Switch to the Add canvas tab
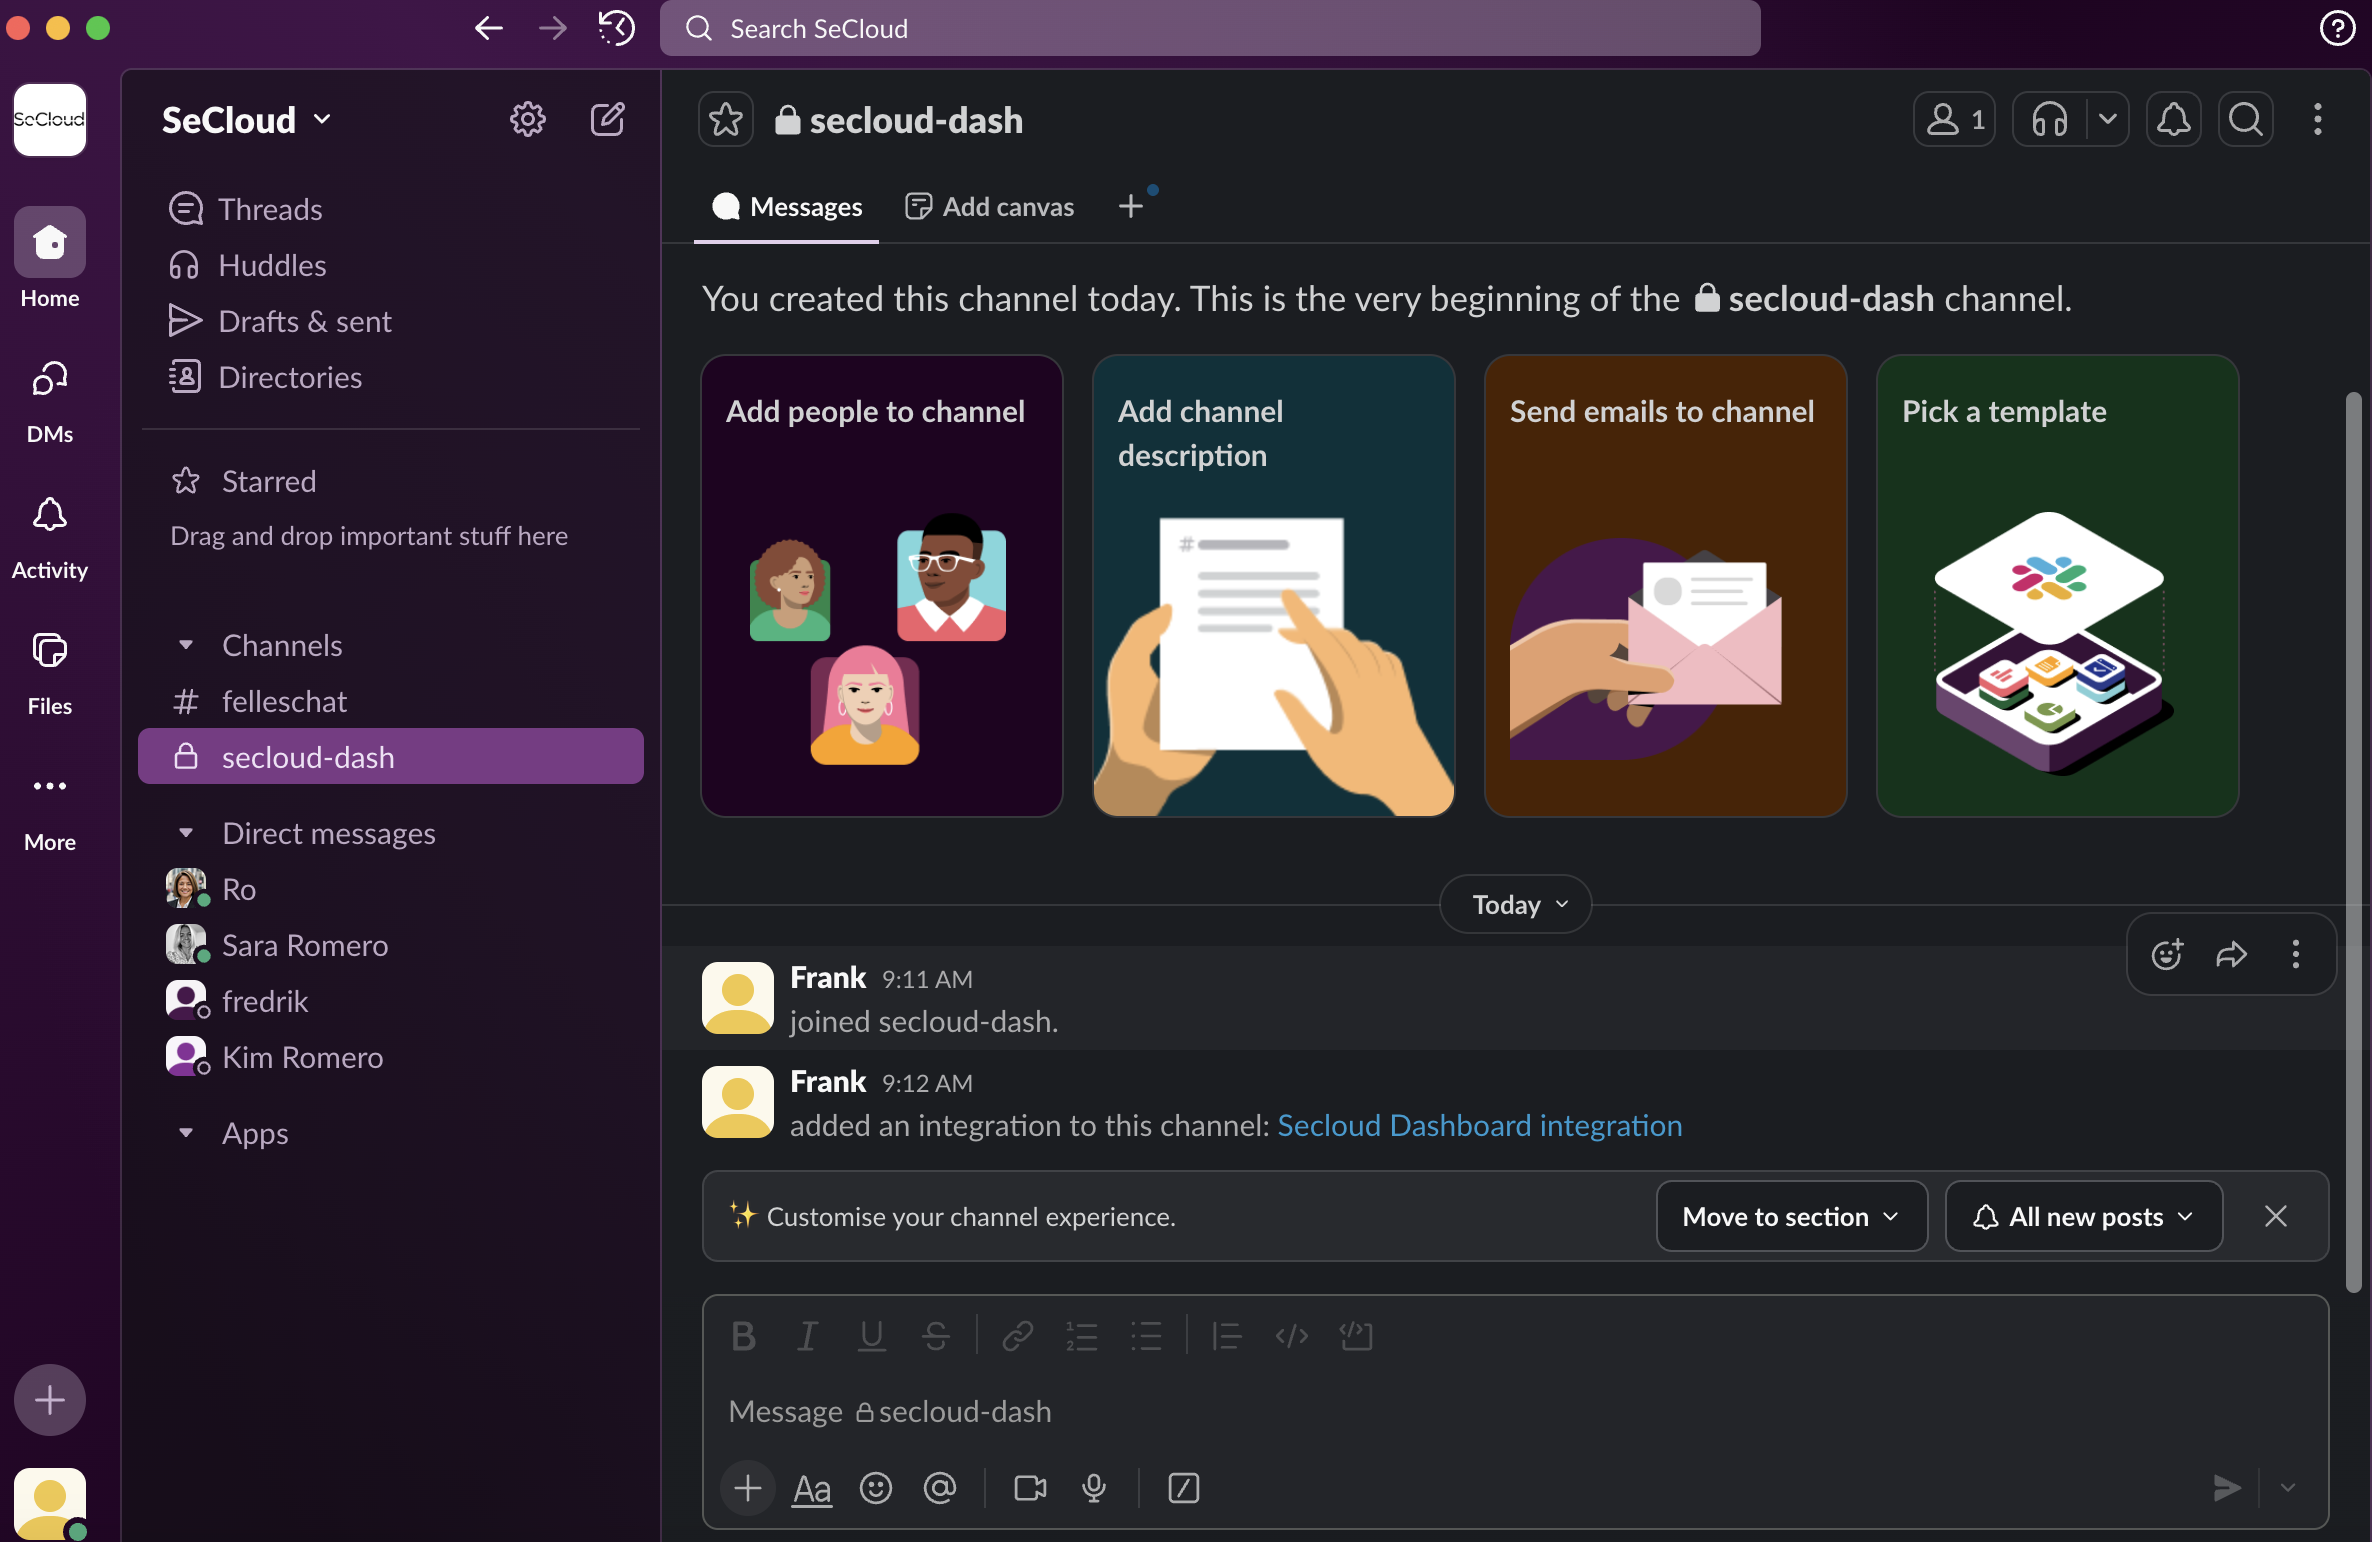Screen dimensions: 2372x1542 tap(990, 207)
